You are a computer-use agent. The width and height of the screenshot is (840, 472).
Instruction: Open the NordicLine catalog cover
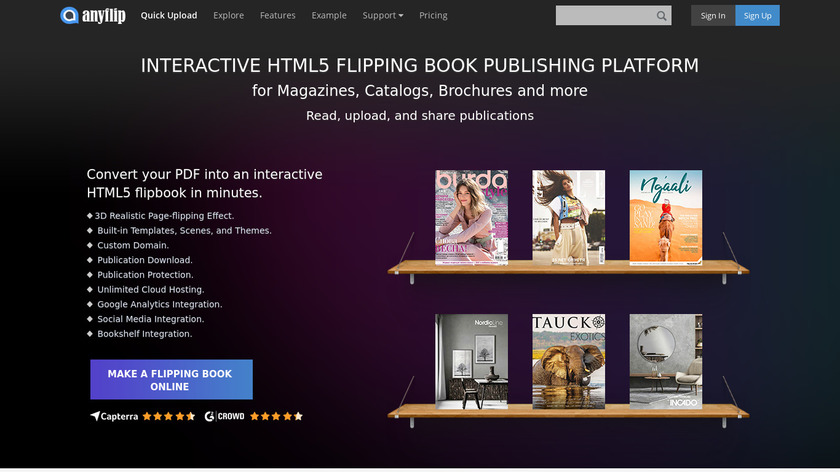pyautogui.click(x=471, y=362)
